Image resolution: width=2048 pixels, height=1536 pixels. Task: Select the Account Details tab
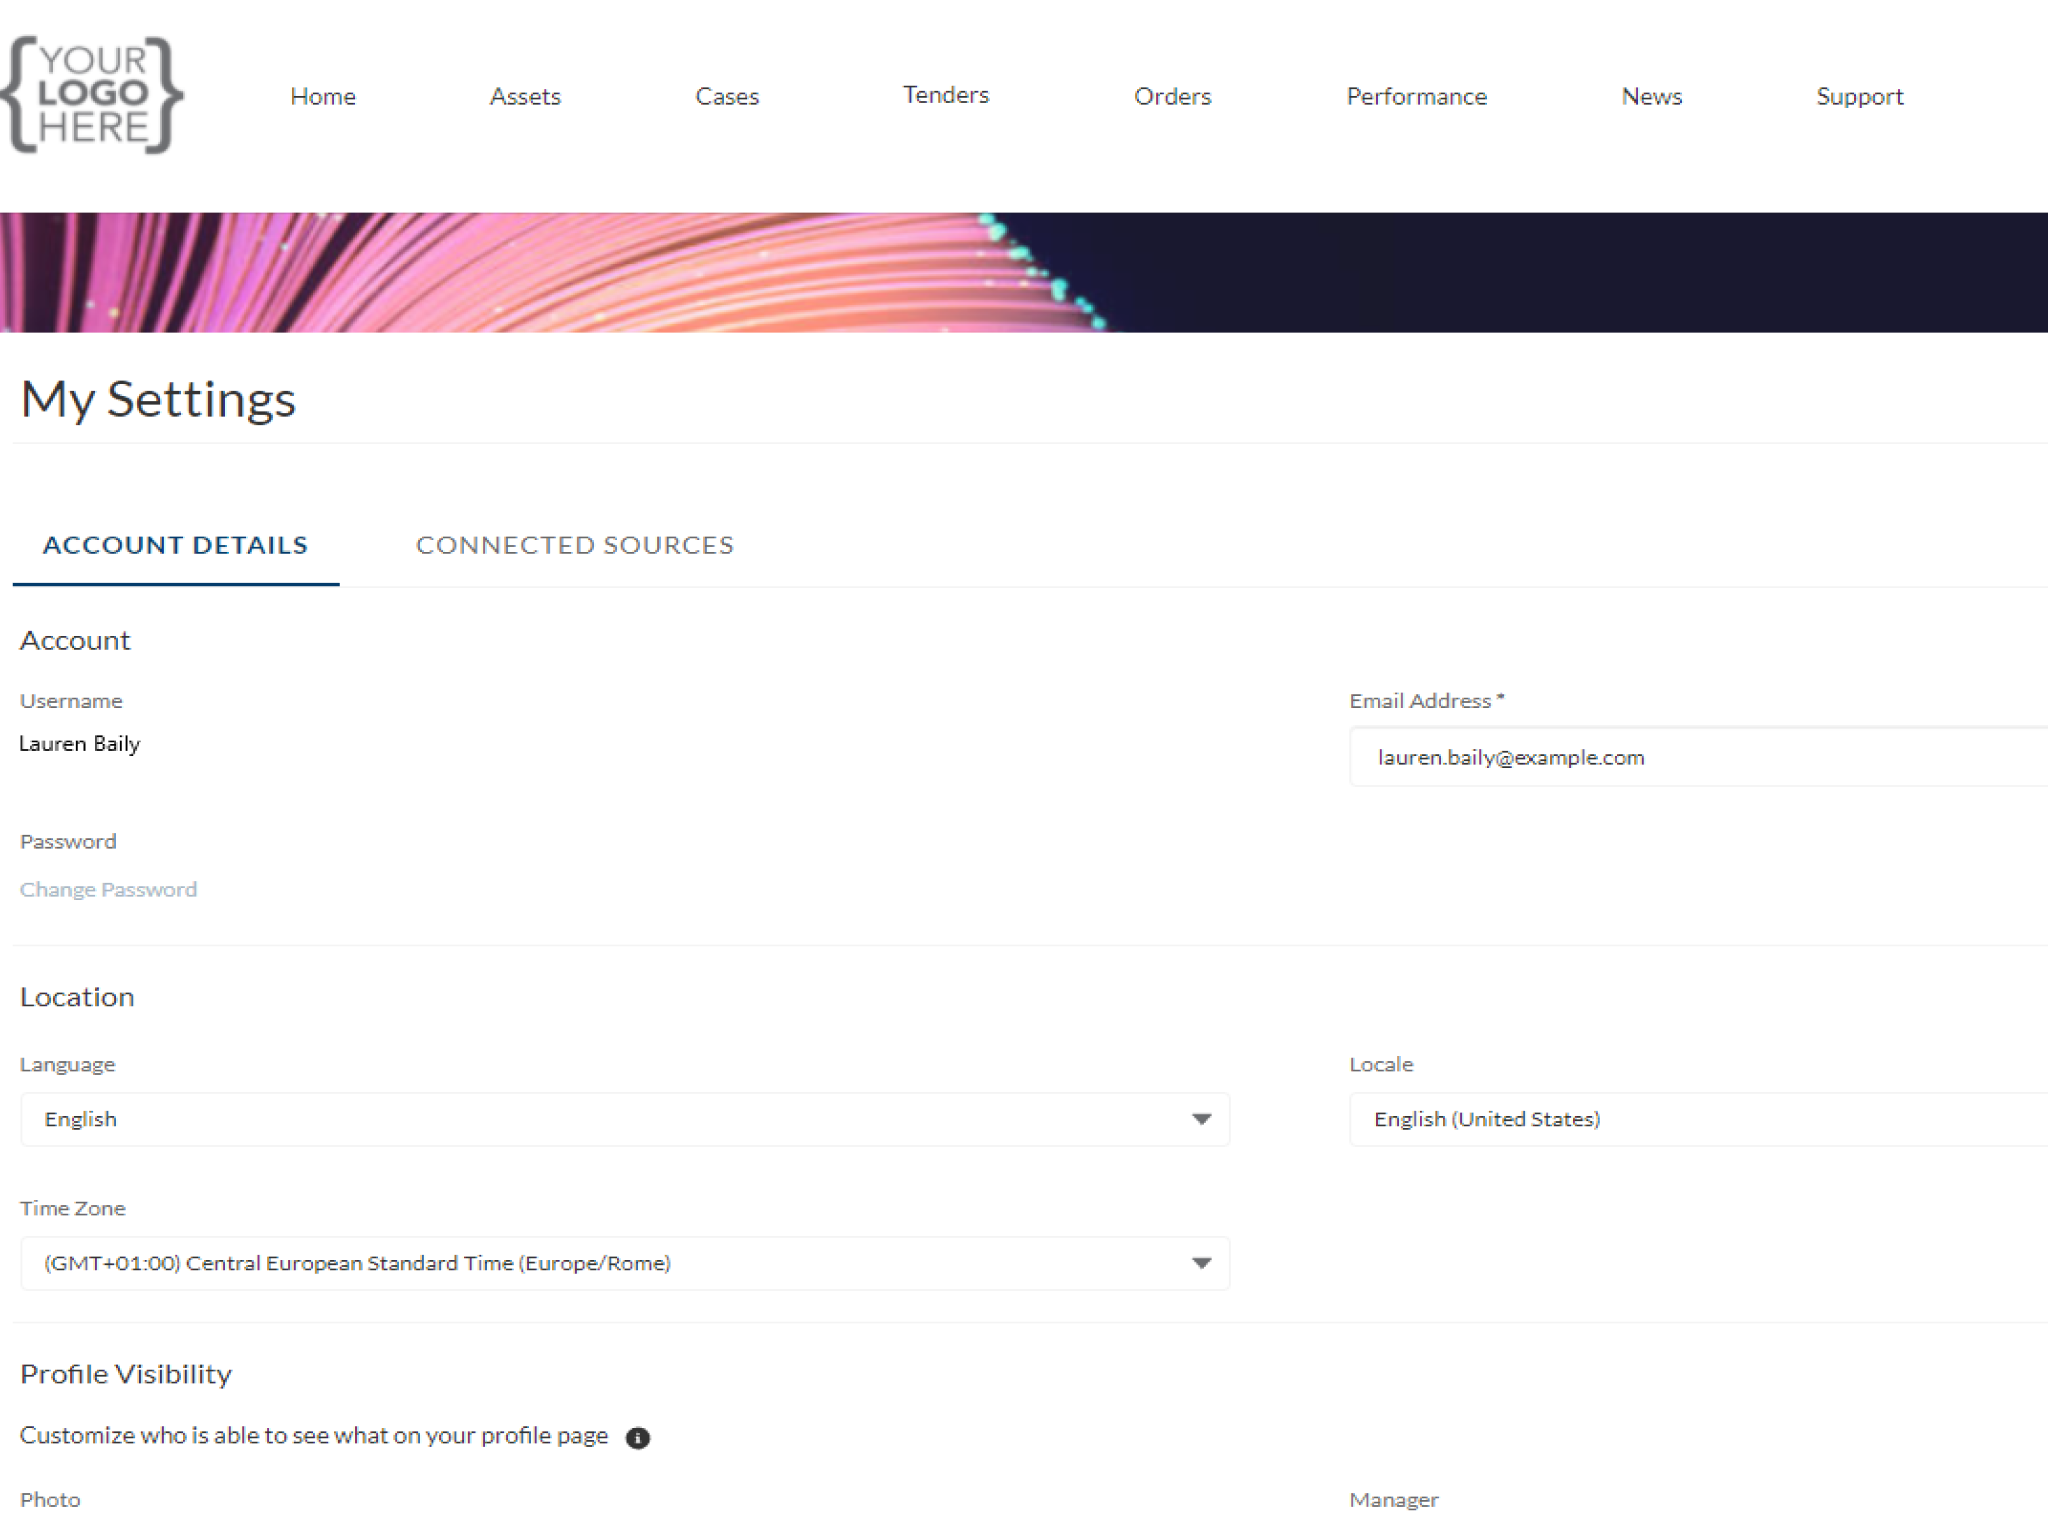tap(175, 545)
